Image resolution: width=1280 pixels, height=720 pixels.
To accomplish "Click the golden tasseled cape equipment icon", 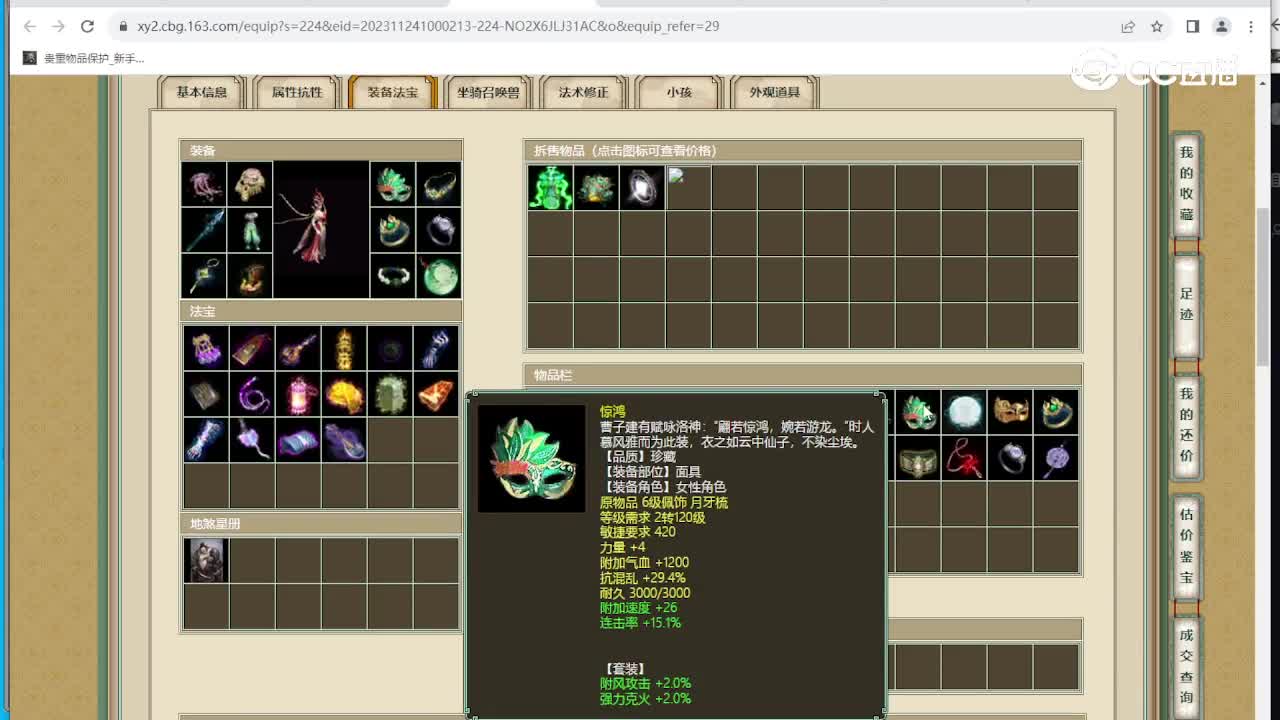I will pos(250,184).
